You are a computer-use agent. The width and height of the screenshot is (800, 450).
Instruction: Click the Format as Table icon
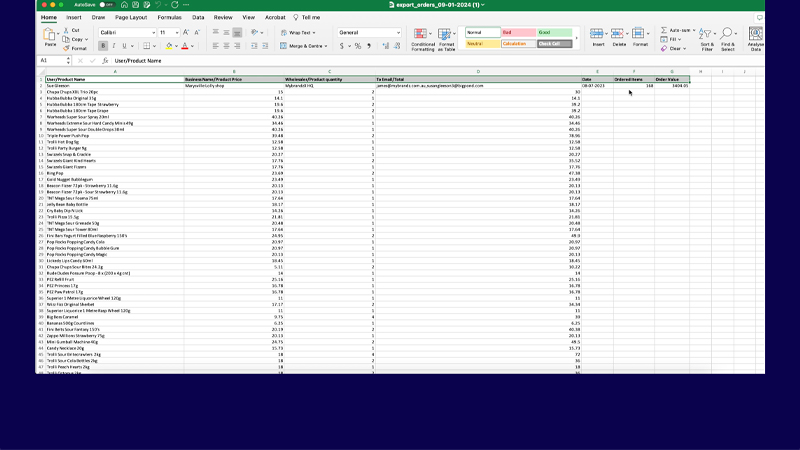pyautogui.click(x=446, y=36)
